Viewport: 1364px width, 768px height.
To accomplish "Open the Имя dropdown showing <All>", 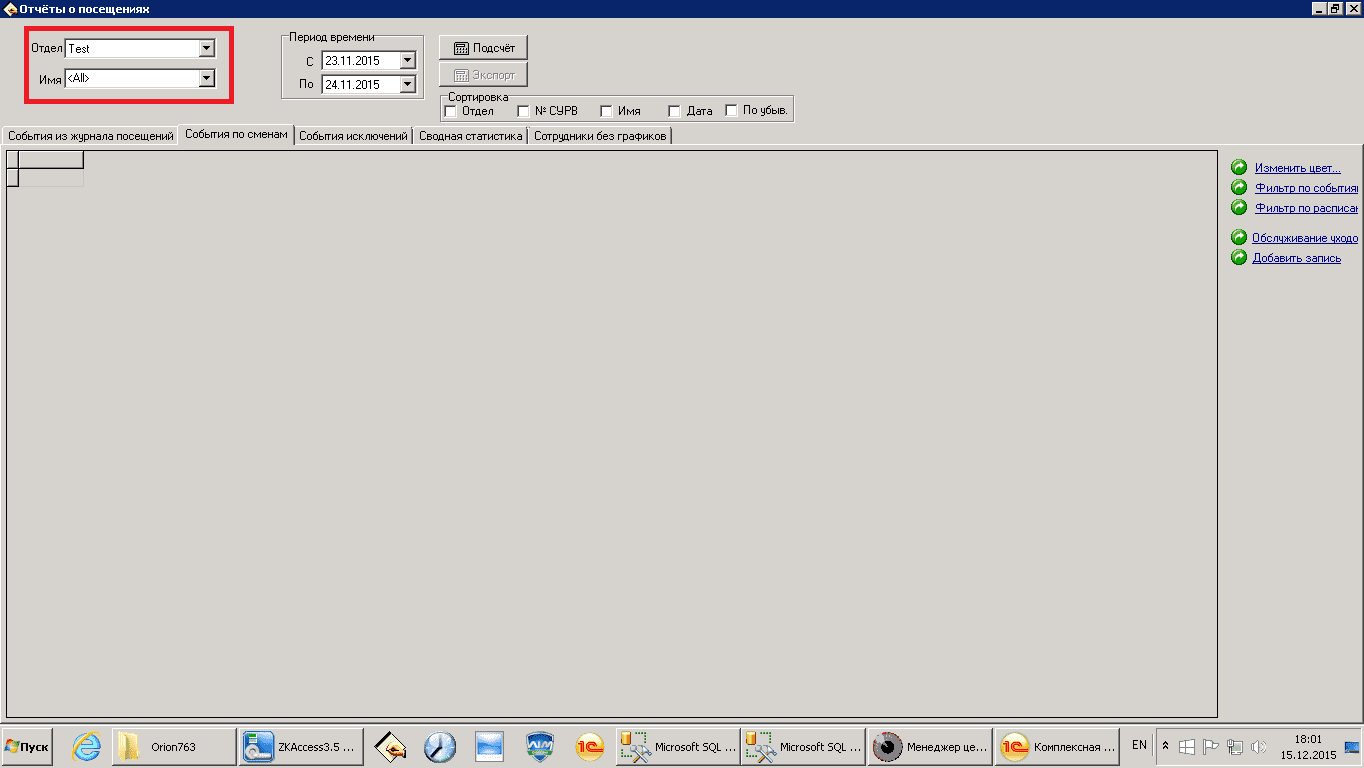I will [x=206, y=78].
